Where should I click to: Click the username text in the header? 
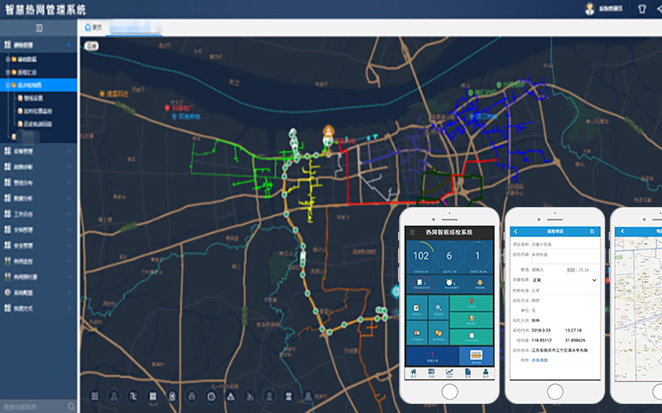pos(612,8)
